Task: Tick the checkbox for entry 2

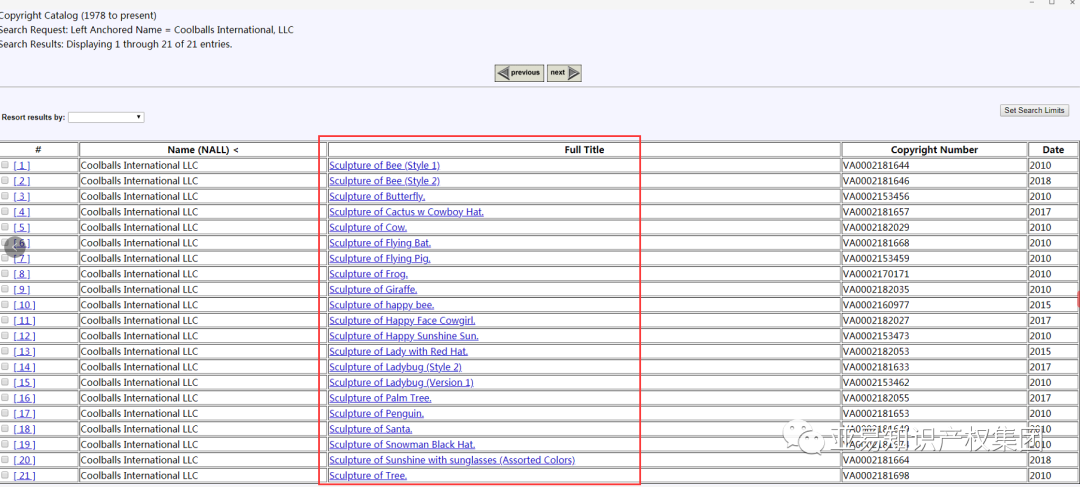Action: (6, 180)
